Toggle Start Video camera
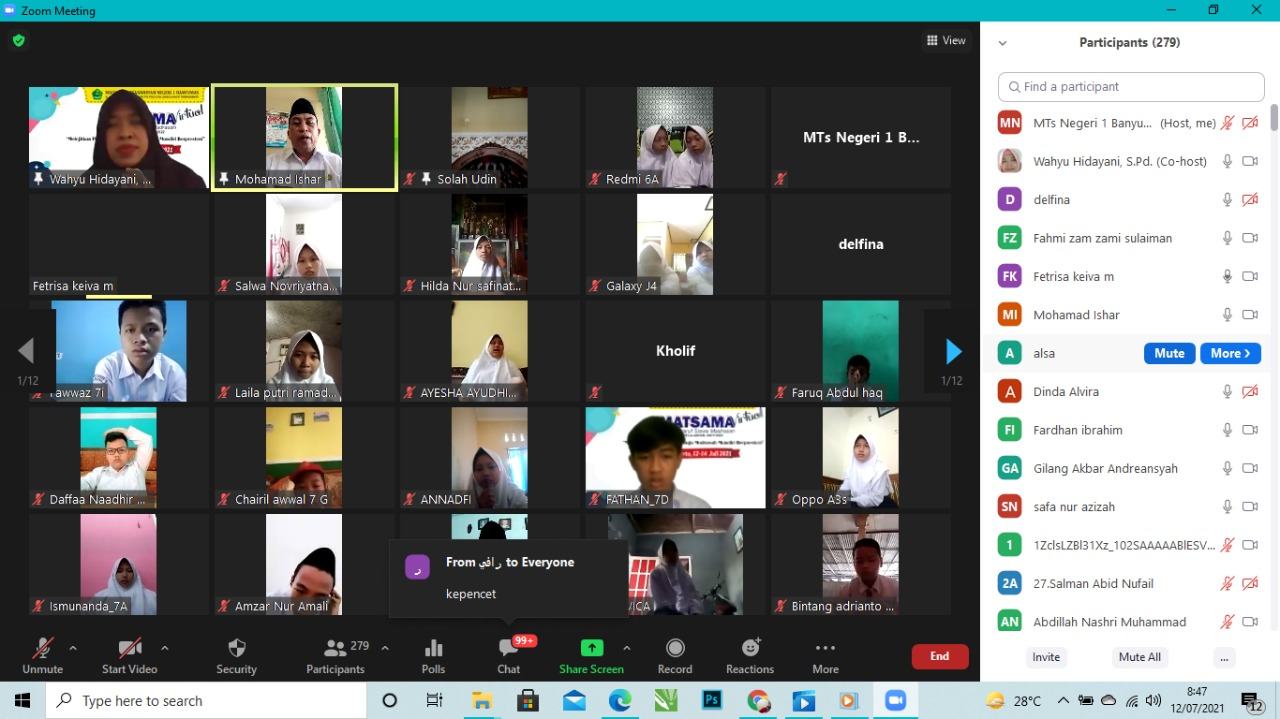 129,648
